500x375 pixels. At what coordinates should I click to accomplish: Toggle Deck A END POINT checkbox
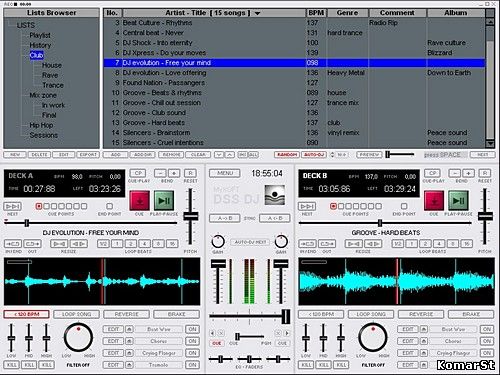click(x=109, y=206)
